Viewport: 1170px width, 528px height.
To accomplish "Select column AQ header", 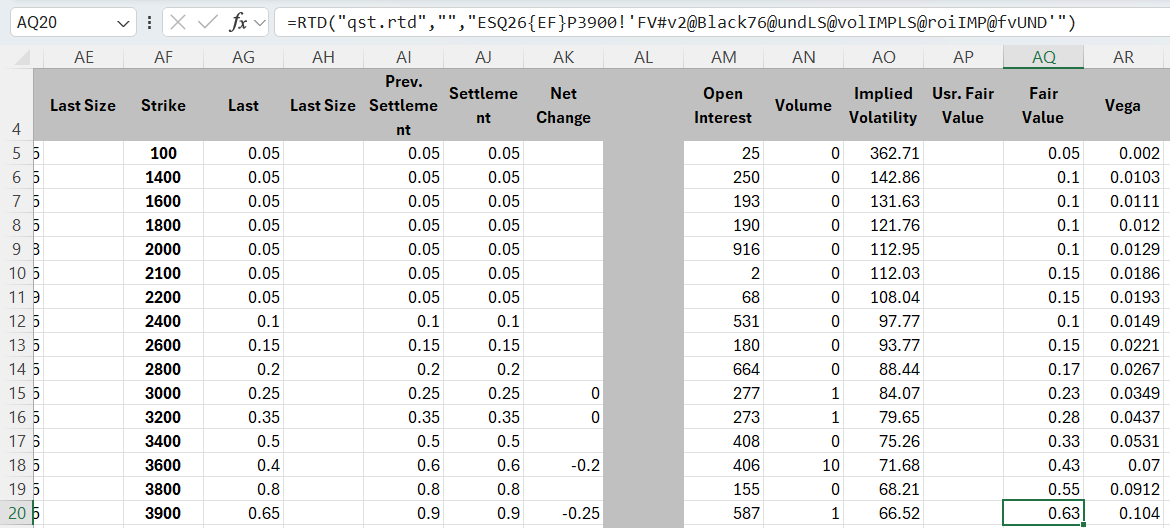I will 1043,57.
